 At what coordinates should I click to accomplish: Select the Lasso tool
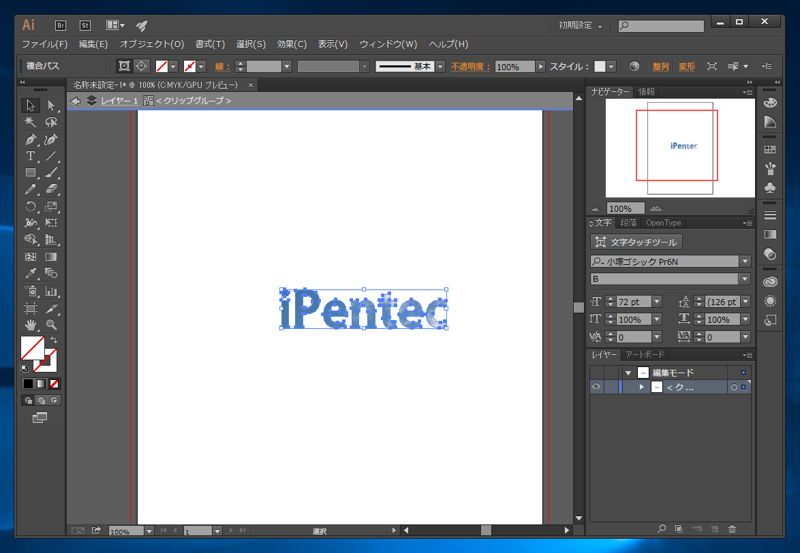[51, 122]
